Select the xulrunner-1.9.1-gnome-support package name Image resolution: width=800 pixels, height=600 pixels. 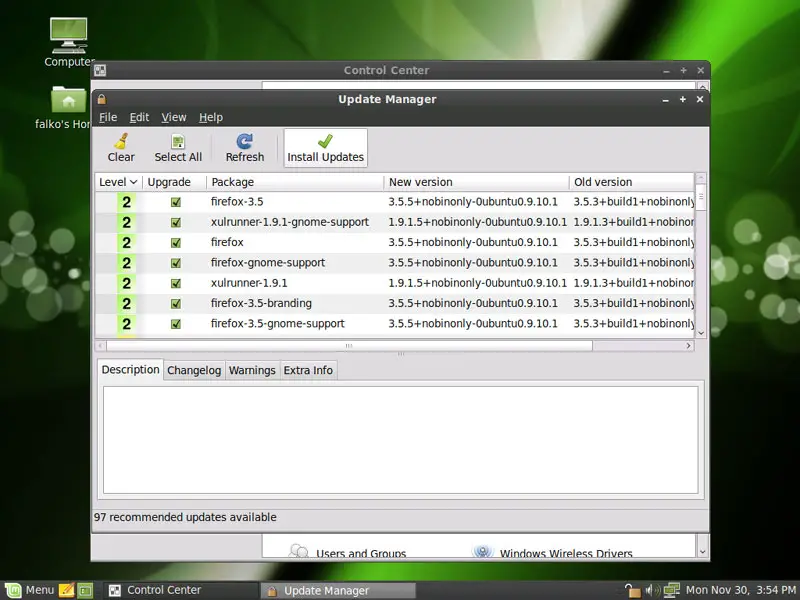[289, 222]
